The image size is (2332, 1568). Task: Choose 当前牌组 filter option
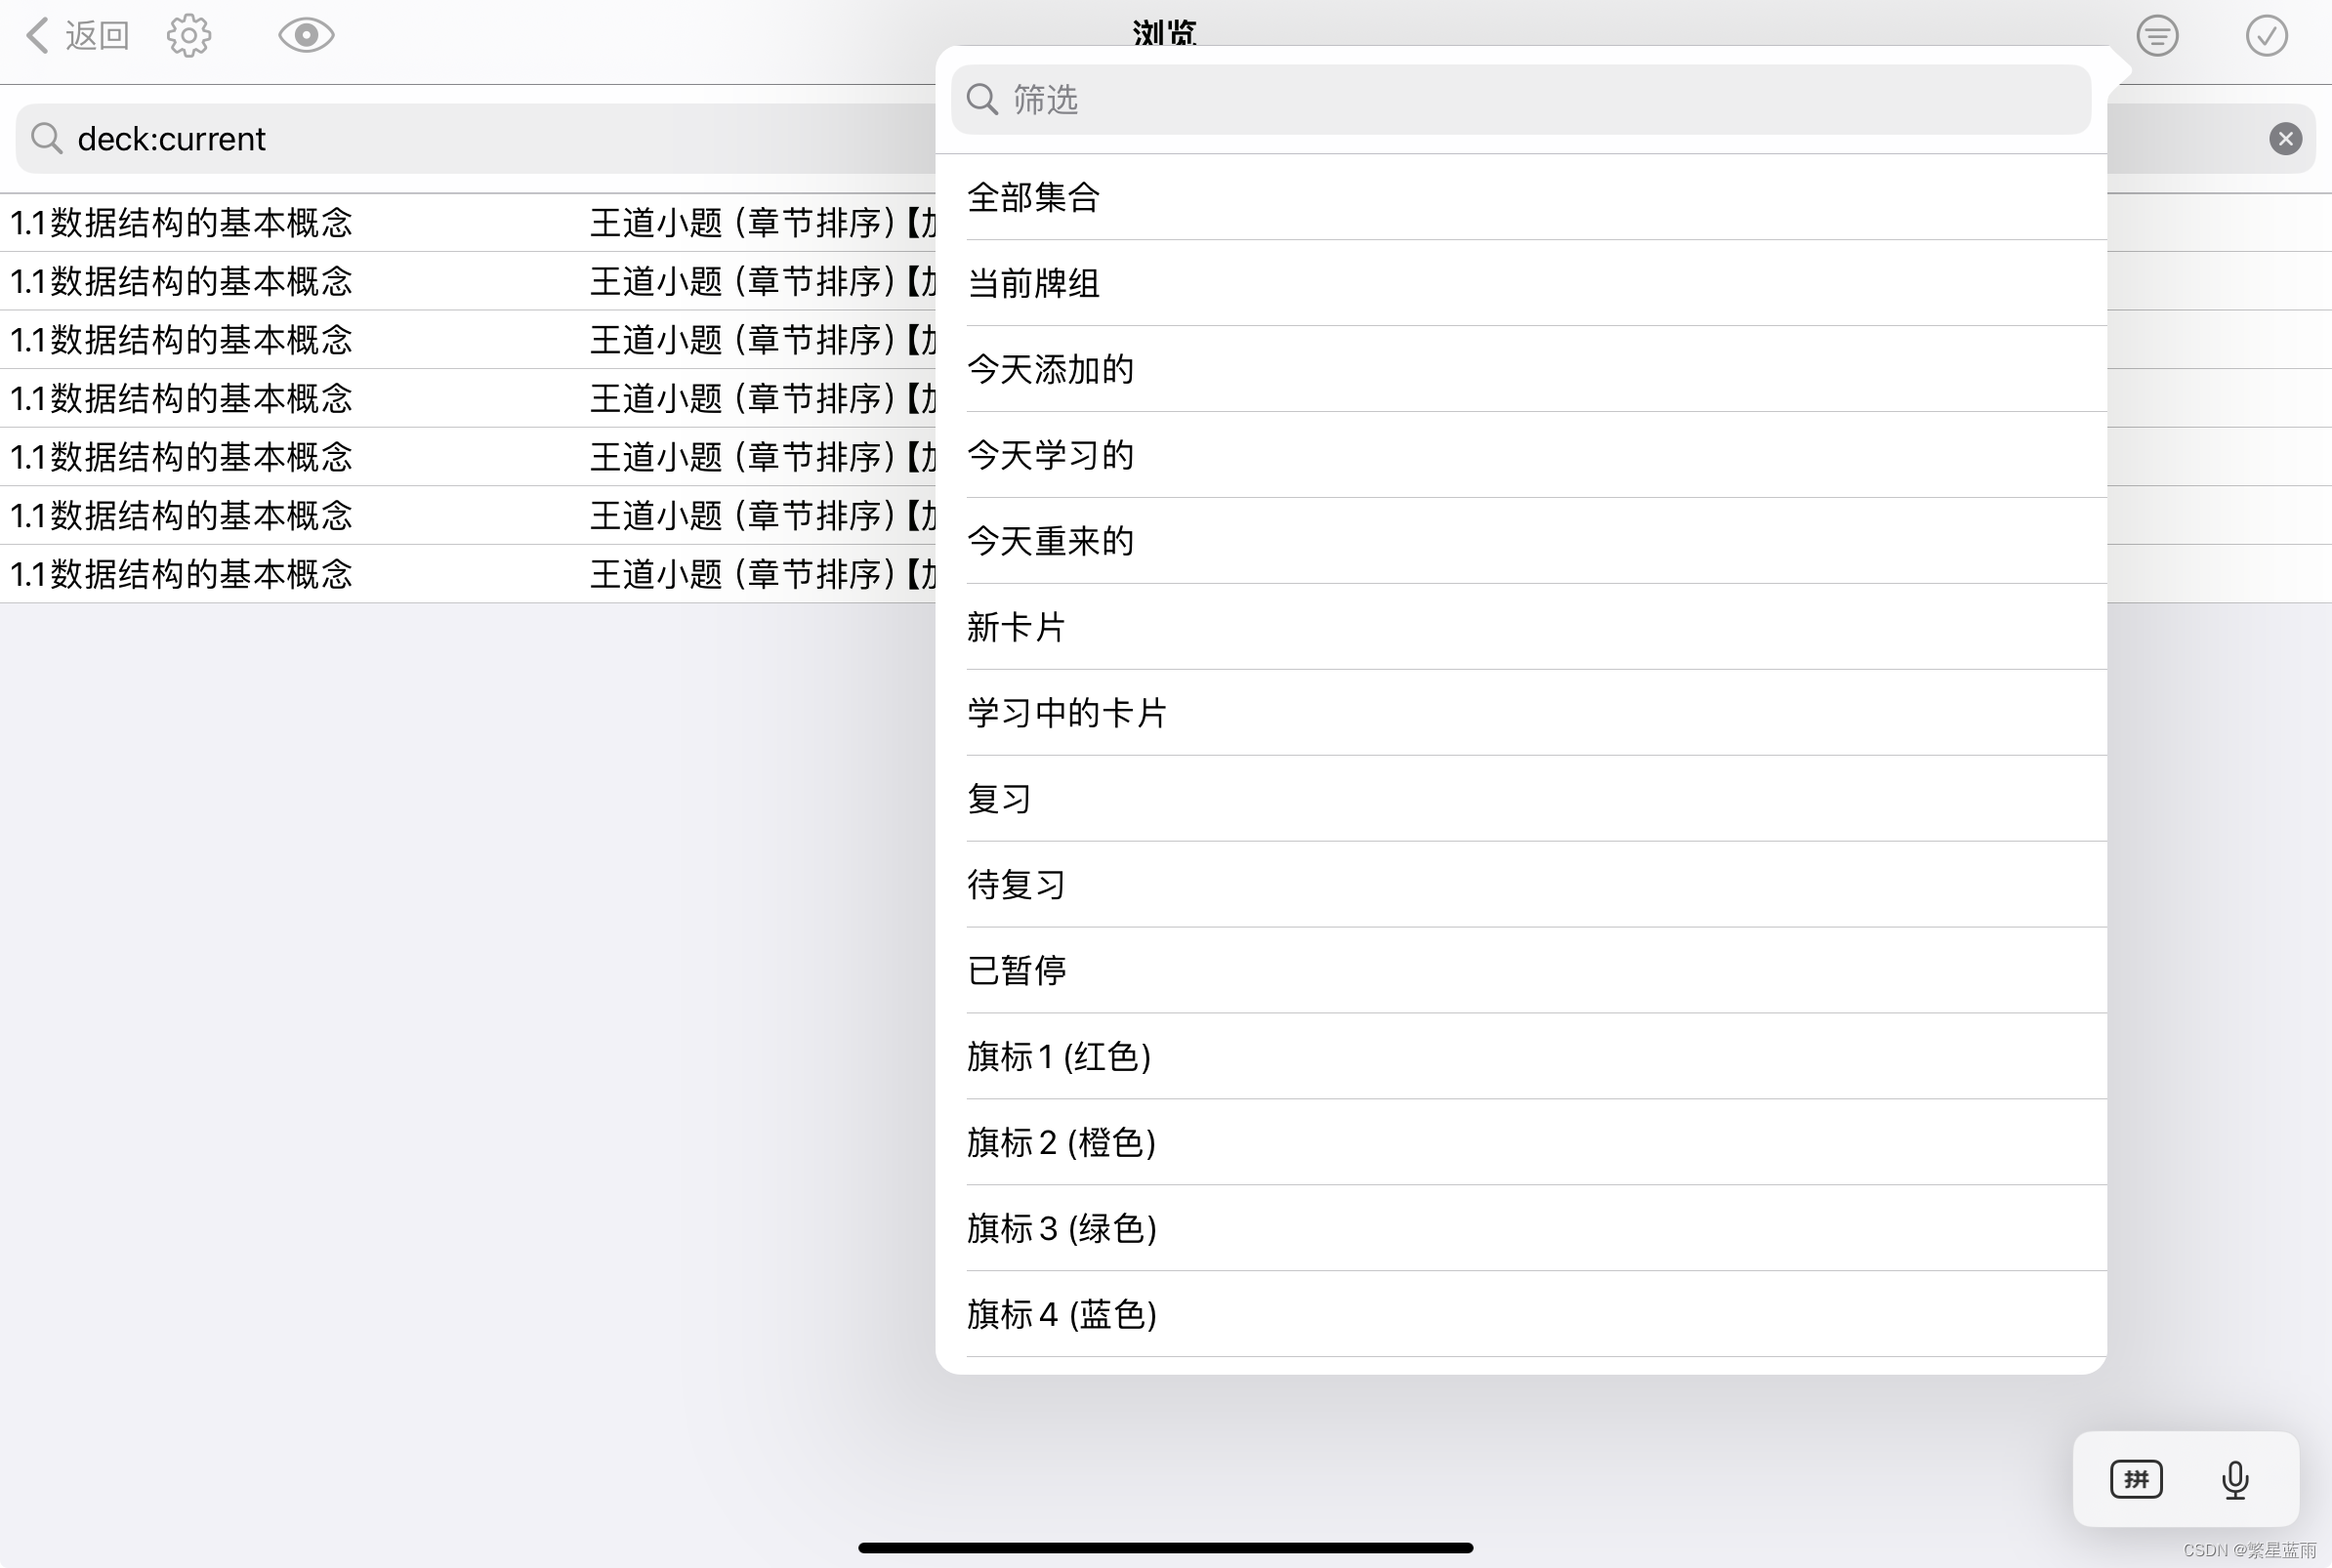click(1034, 283)
